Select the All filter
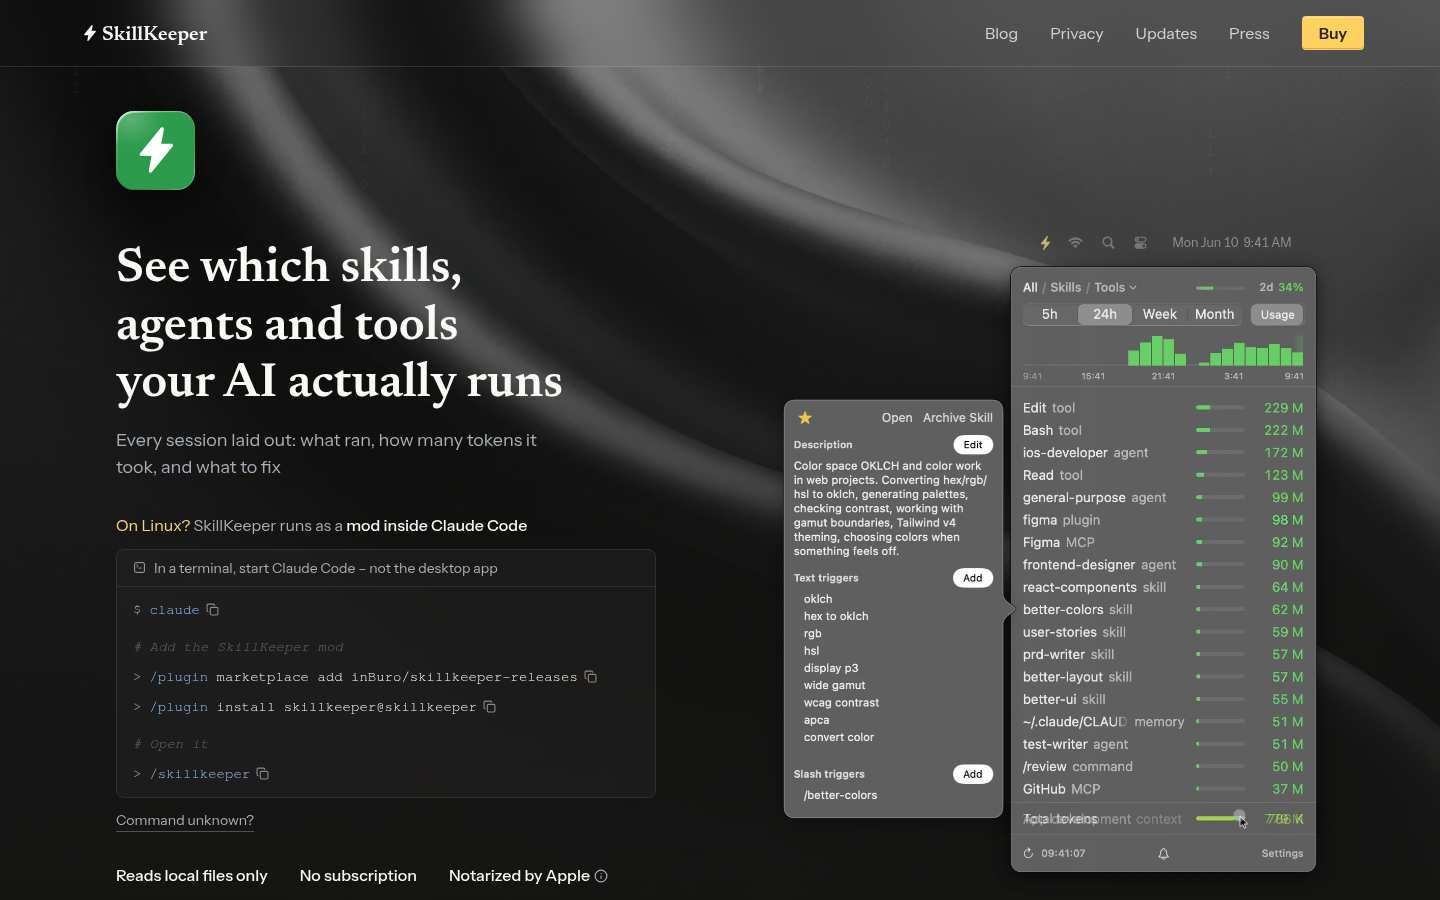 [1030, 287]
